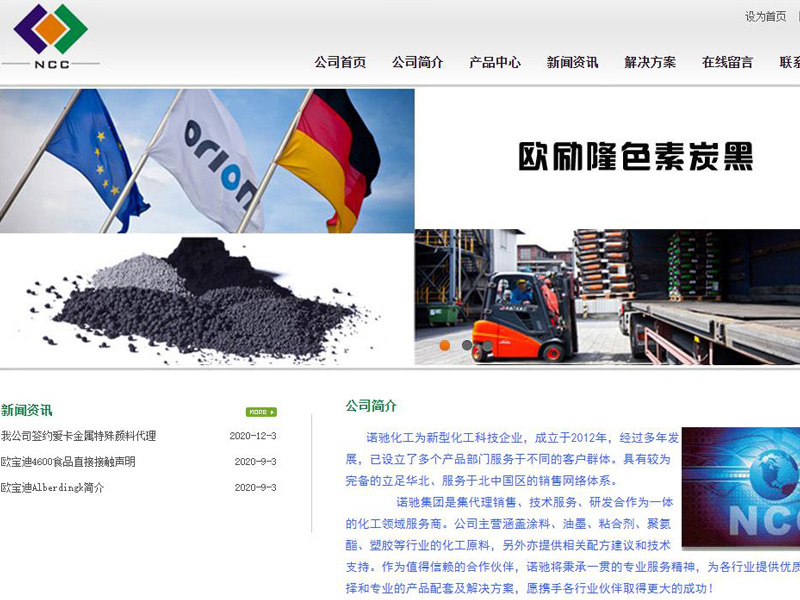Click the NCC company logo

50,38
